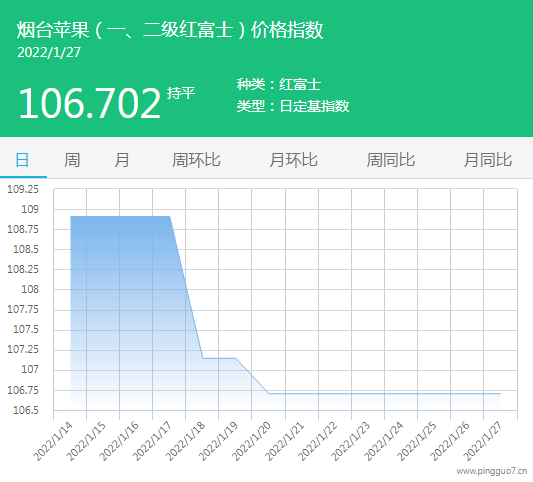Show the 周环比 week-over-week tab
This screenshot has height=482, width=533.
pyautogui.click(x=196, y=160)
